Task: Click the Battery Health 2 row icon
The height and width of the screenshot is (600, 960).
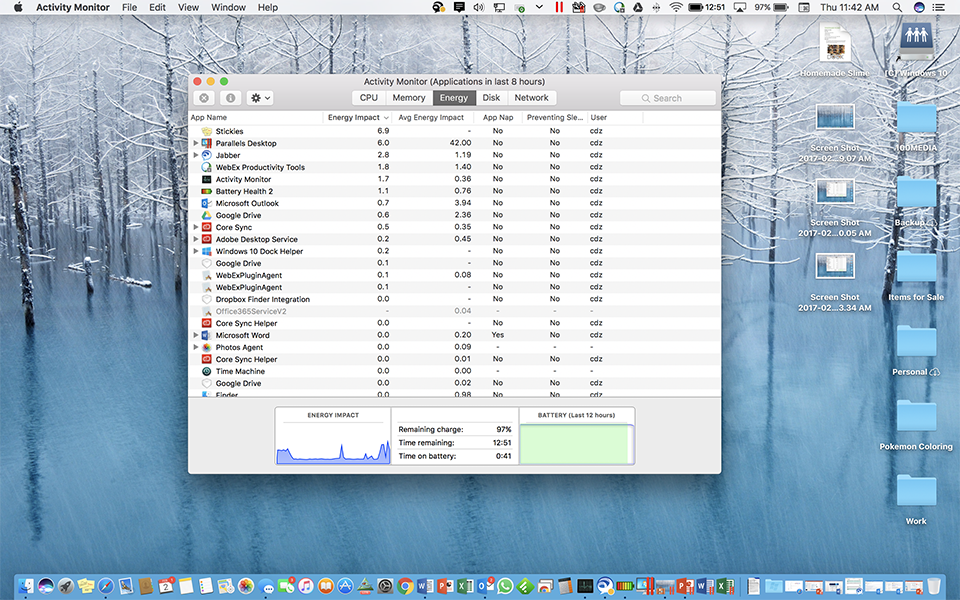Action: [207, 191]
